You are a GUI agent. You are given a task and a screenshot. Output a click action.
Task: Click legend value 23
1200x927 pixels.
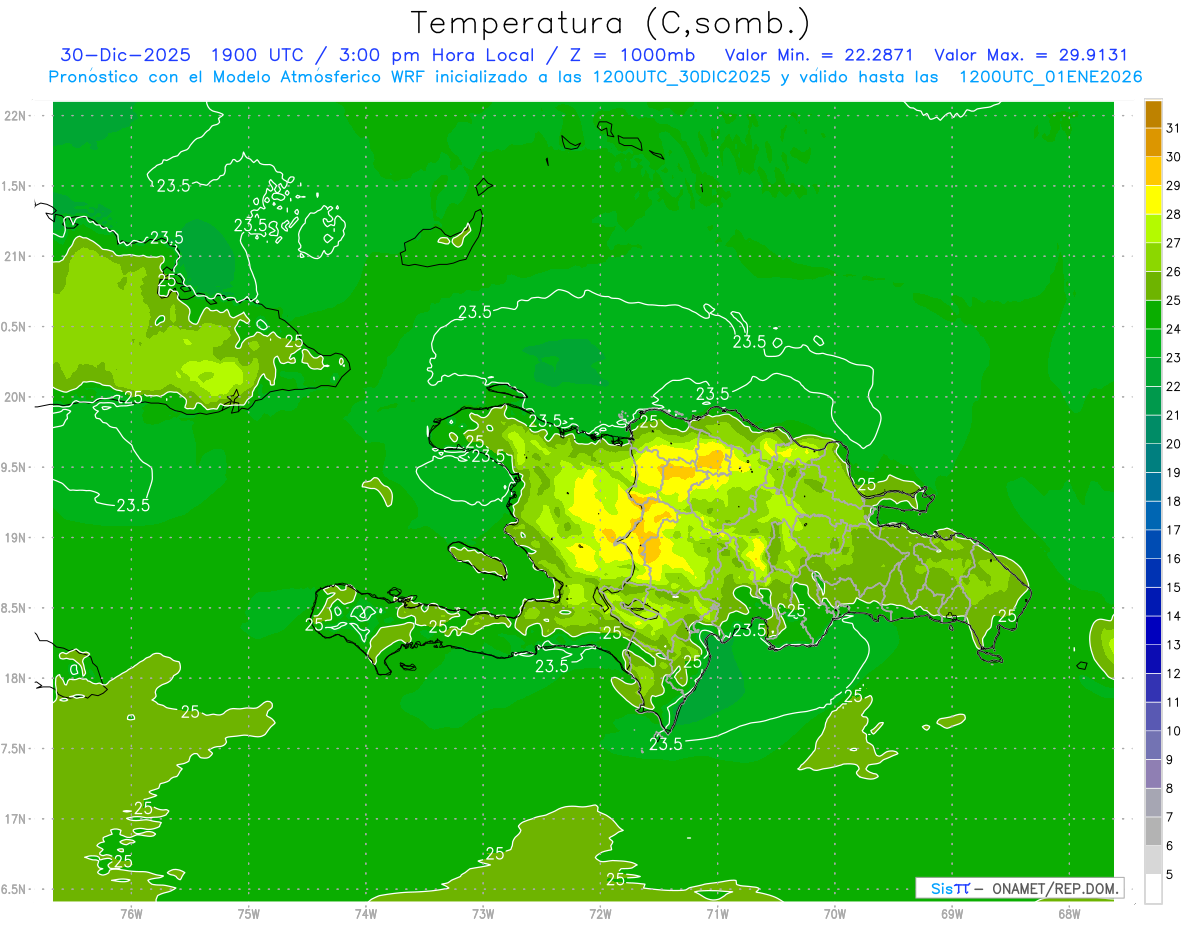[1174, 358]
